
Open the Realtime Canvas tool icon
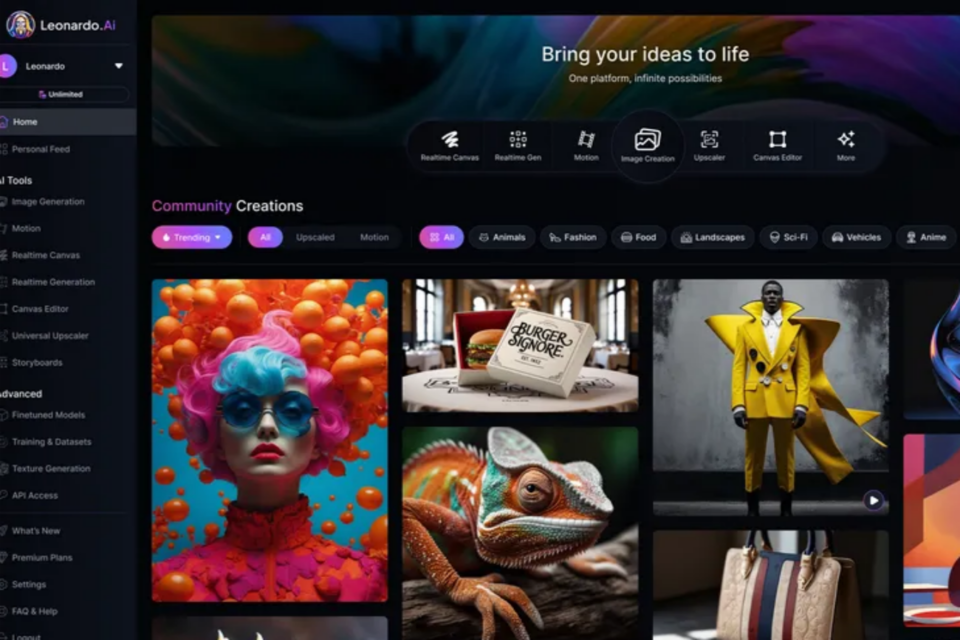click(x=449, y=140)
